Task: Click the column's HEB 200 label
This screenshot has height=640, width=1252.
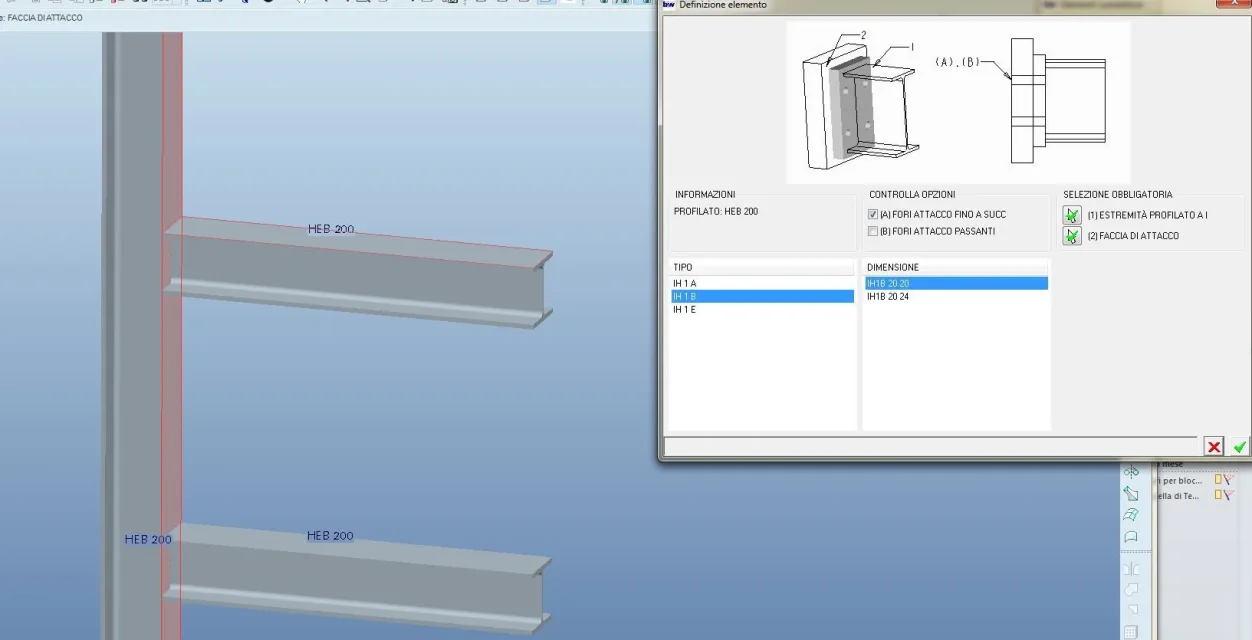Action: pyautogui.click(x=148, y=539)
